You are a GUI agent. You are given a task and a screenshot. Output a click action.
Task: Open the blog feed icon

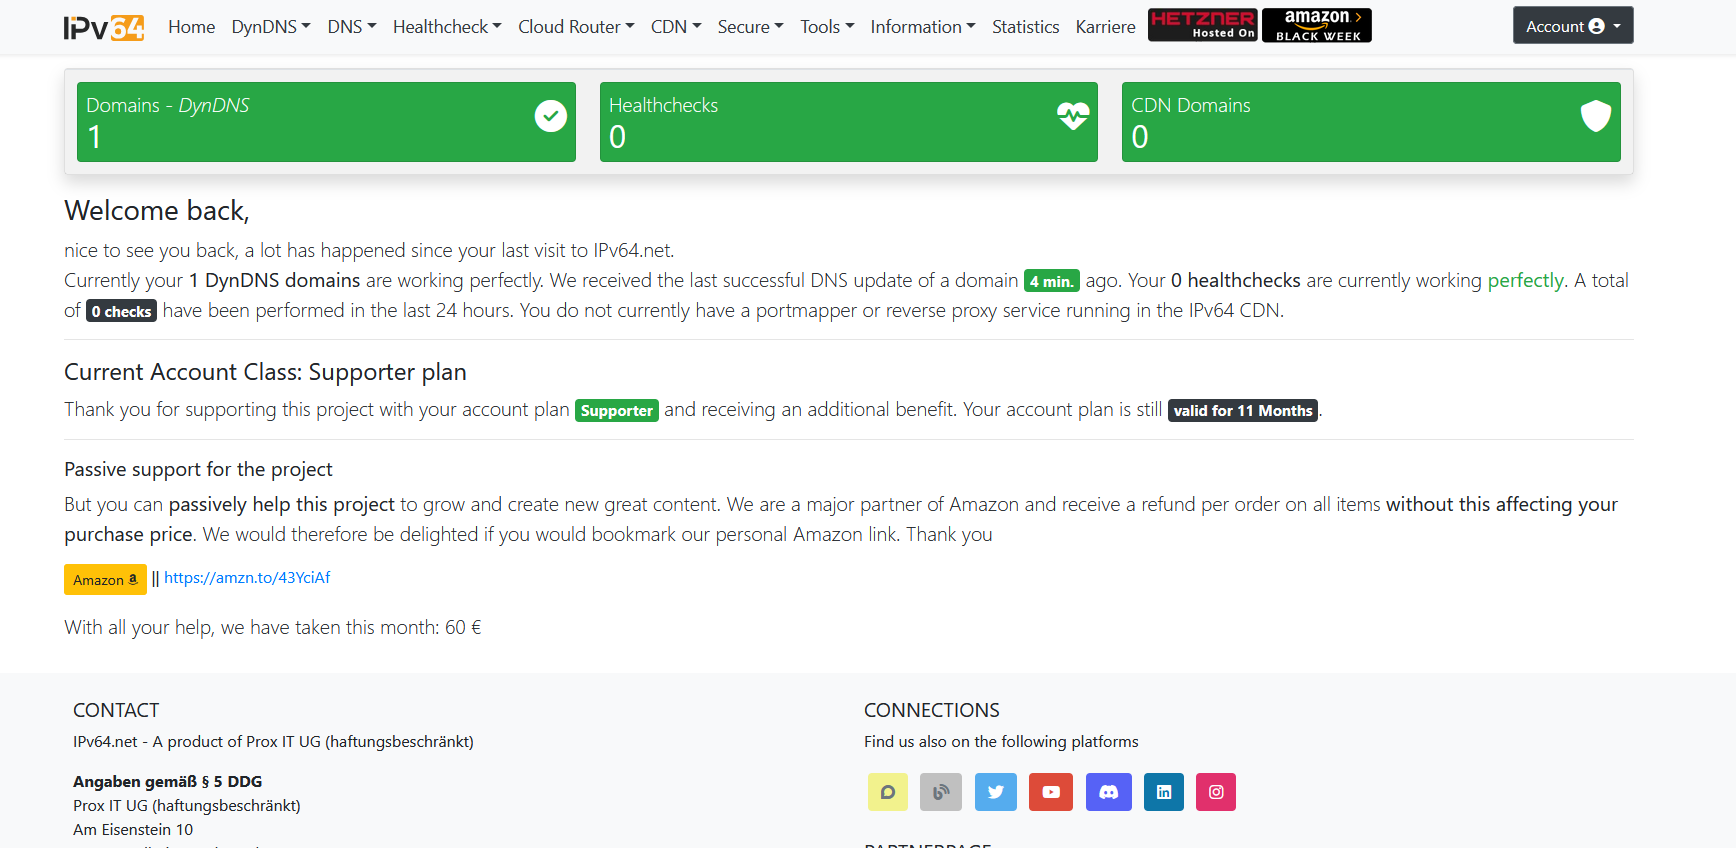coord(941,792)
